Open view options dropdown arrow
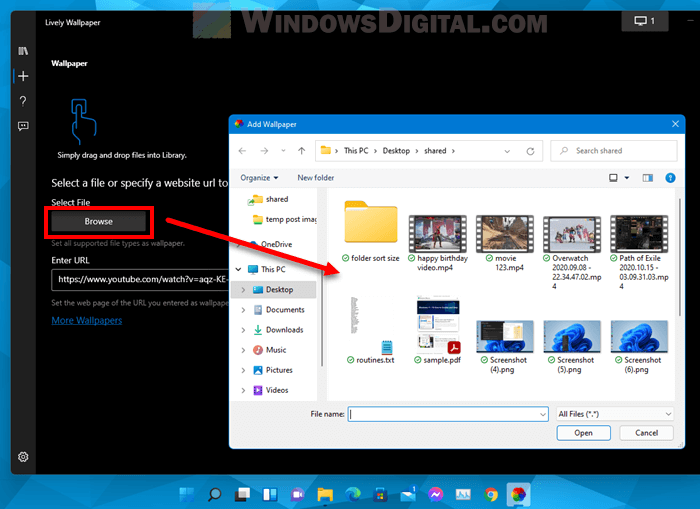The image size is (700, 509). point(627,178)
